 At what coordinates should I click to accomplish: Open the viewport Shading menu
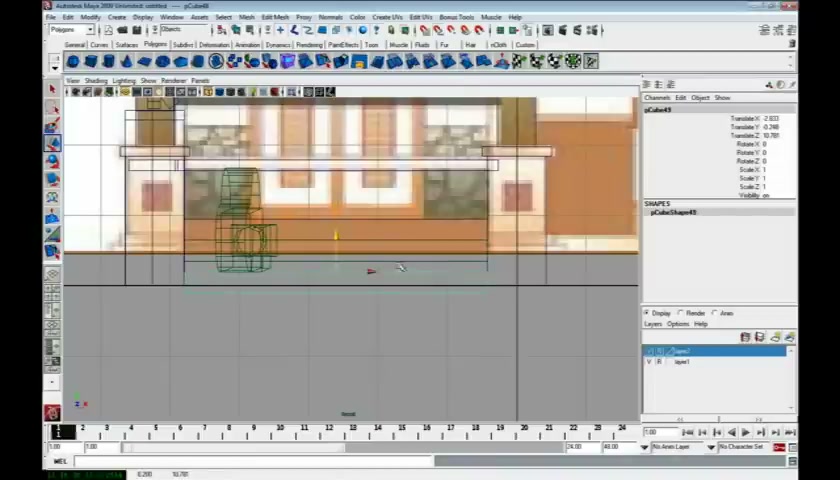point(96,81)
